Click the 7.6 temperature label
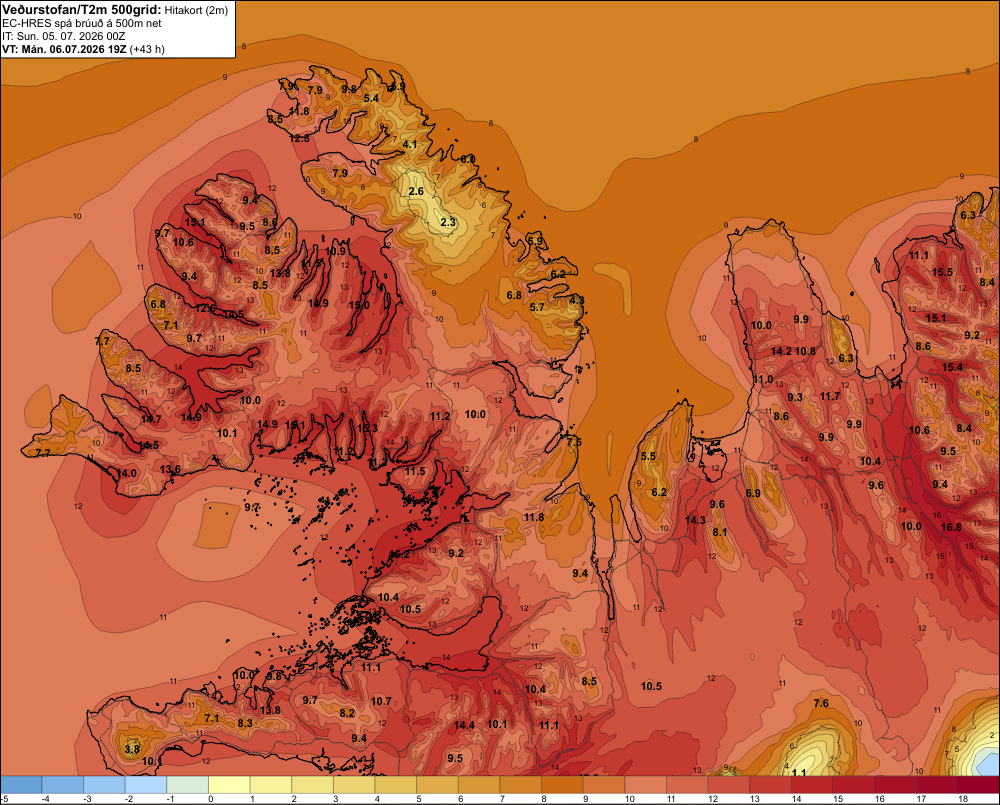 point(821,703)
